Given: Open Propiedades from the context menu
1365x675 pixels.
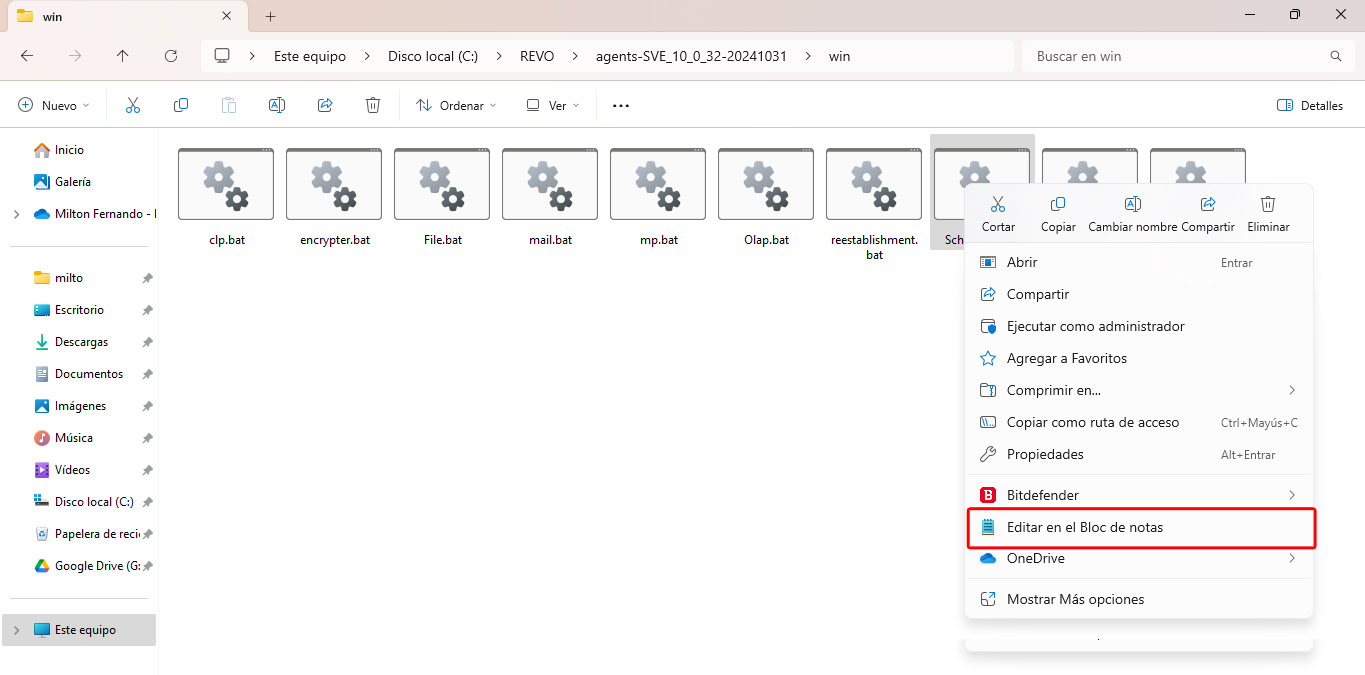Looking at the screenshot, I should 1045,454.
